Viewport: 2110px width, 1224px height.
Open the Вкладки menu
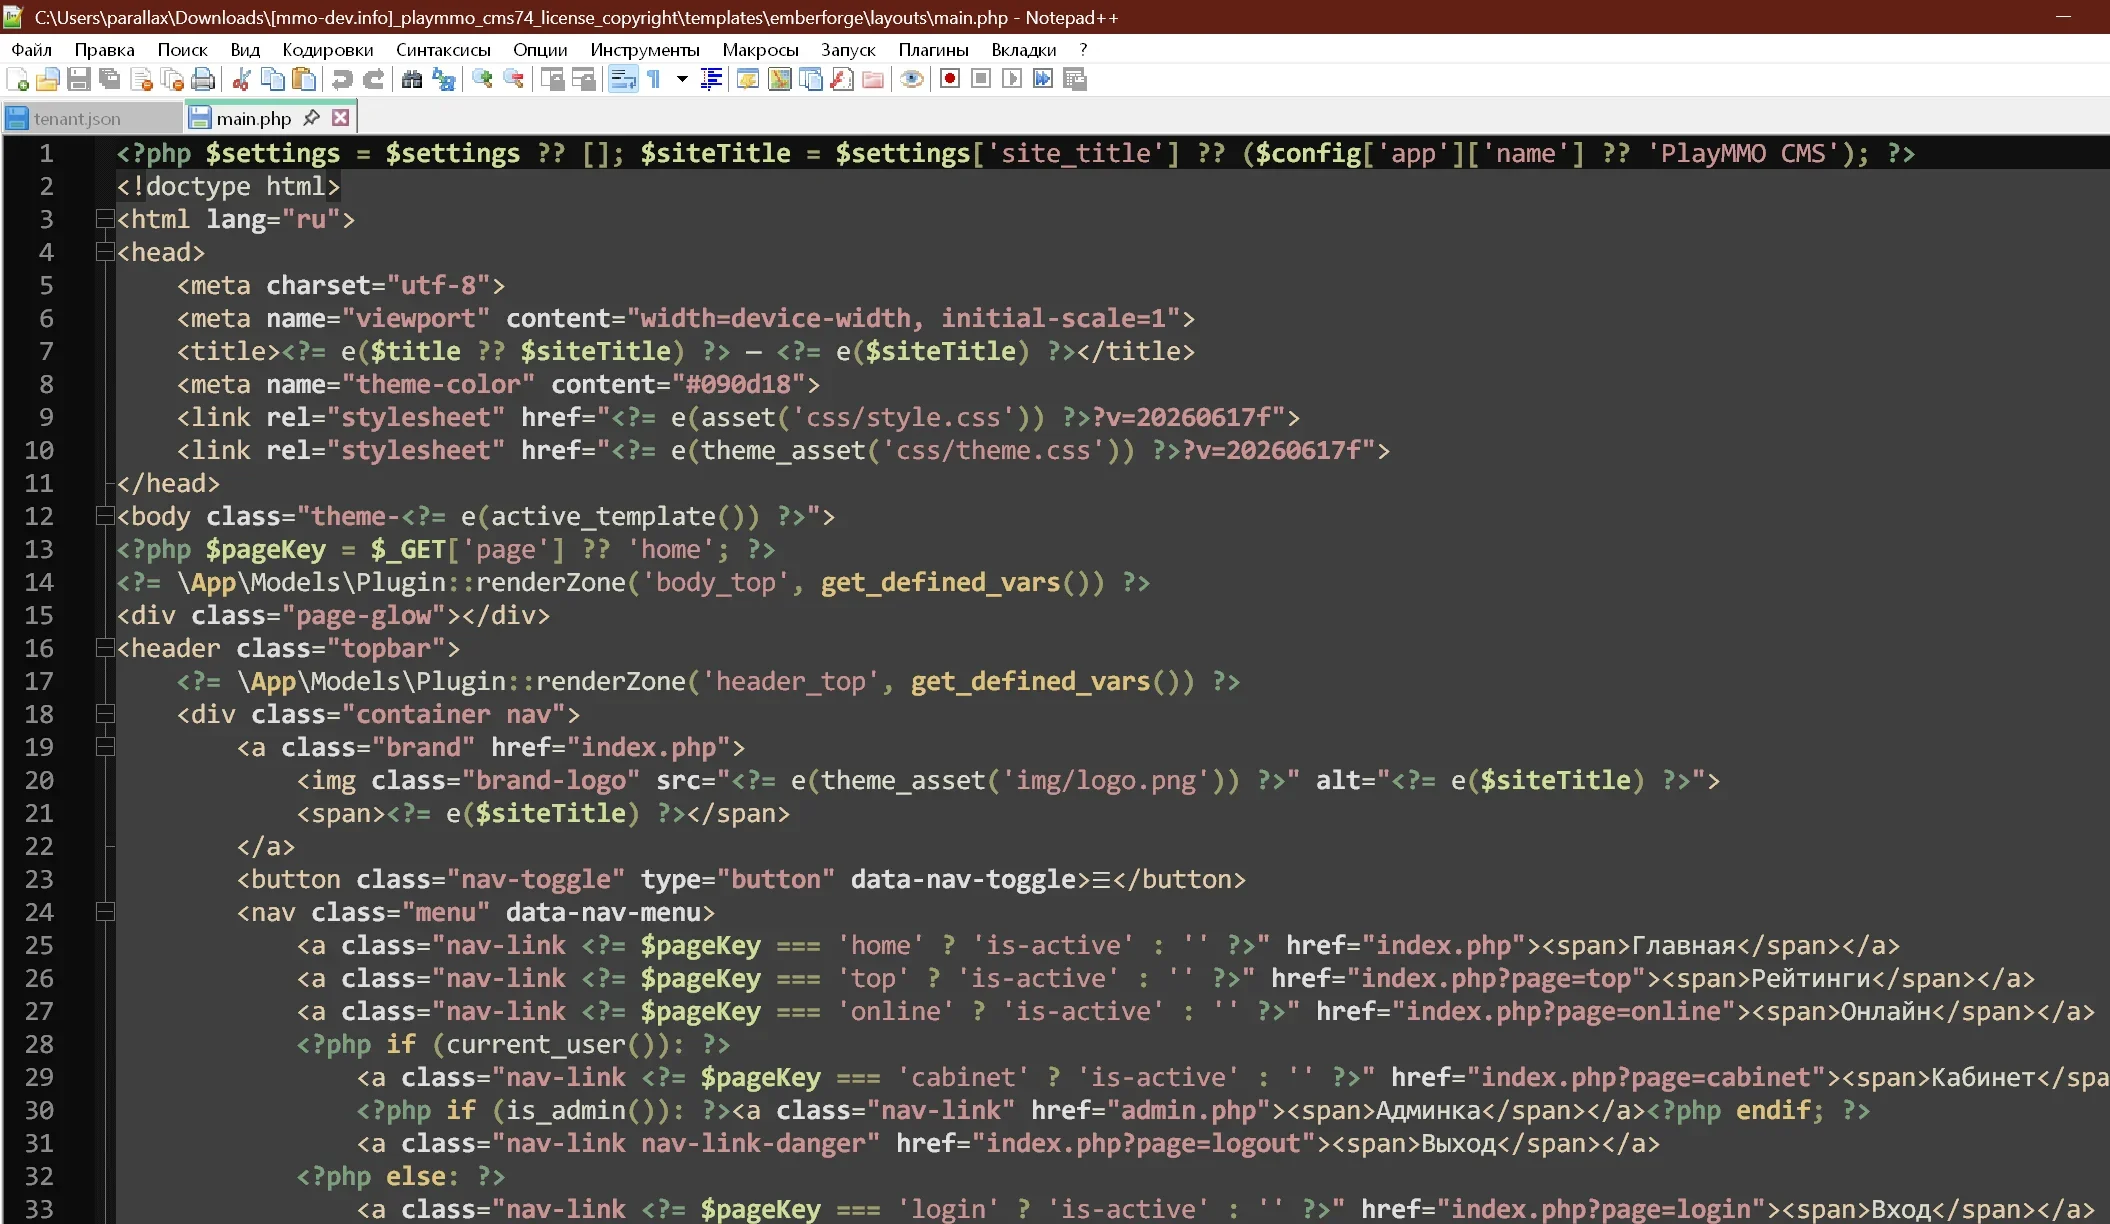[1024, 49]
